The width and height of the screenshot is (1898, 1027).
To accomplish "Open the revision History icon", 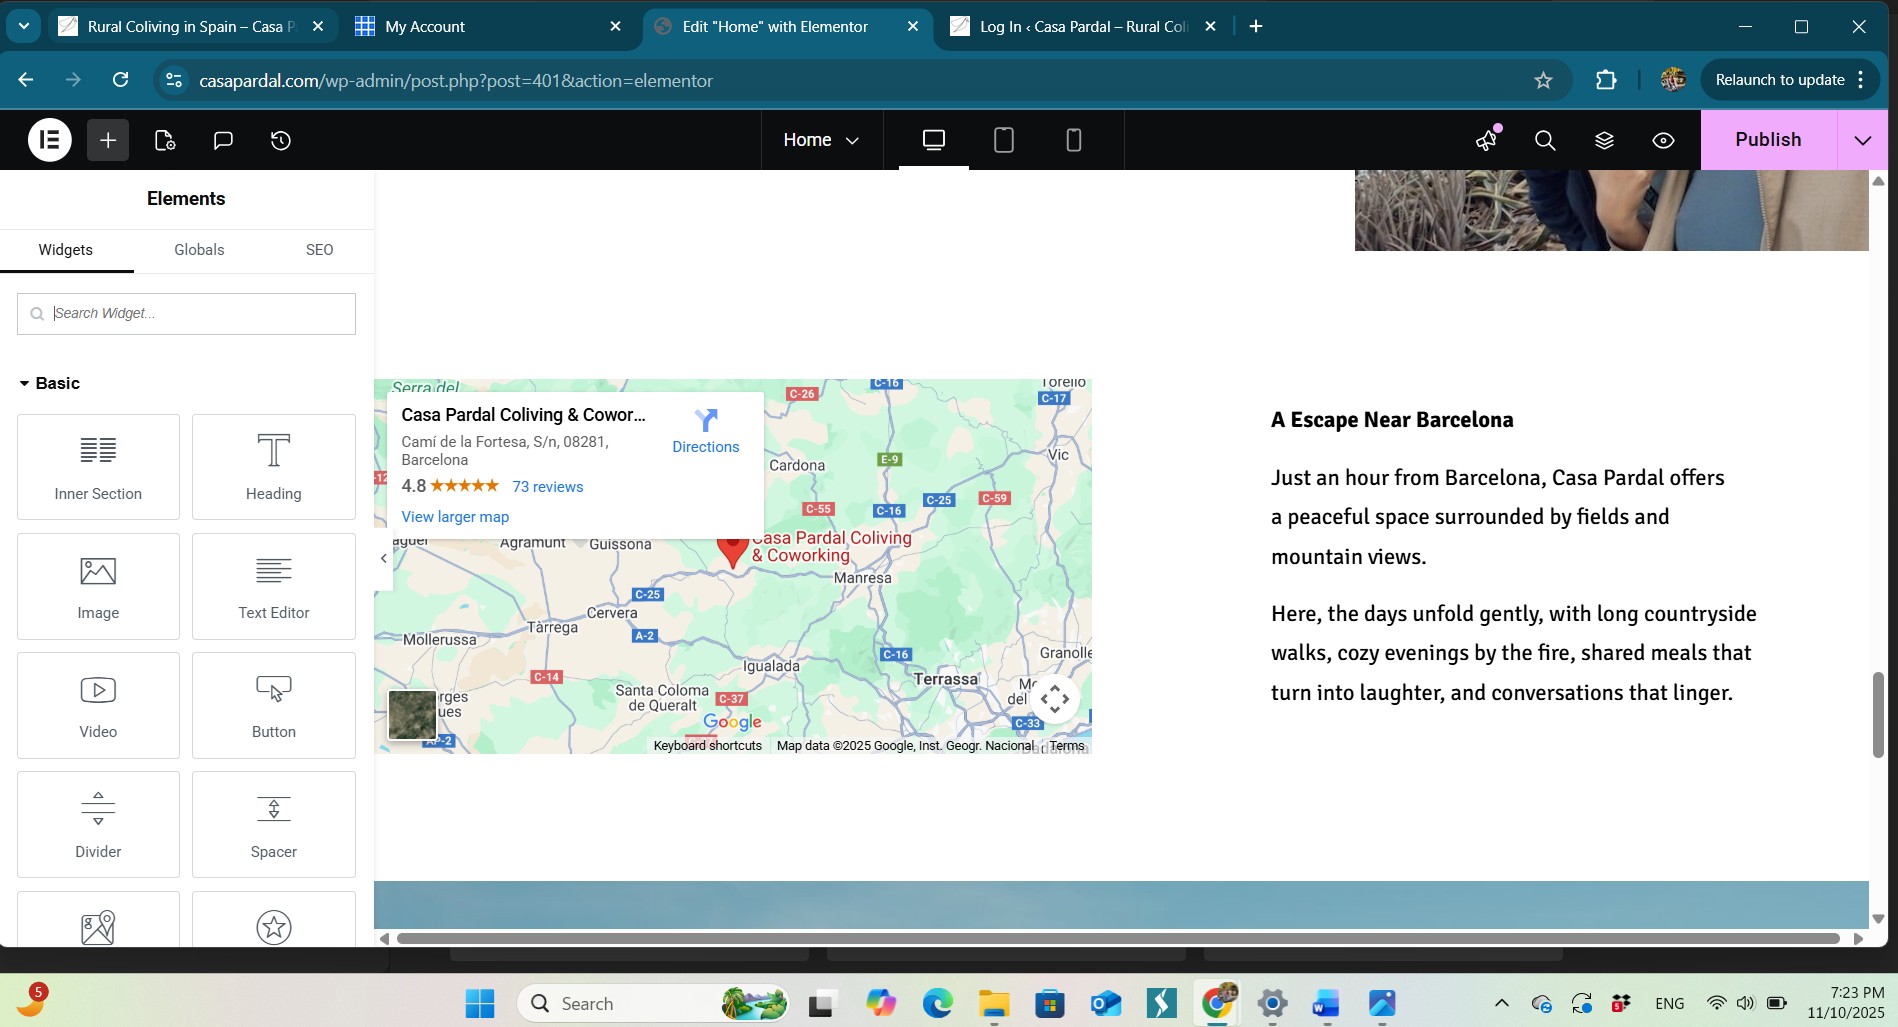I will click(x=281, y=140).
